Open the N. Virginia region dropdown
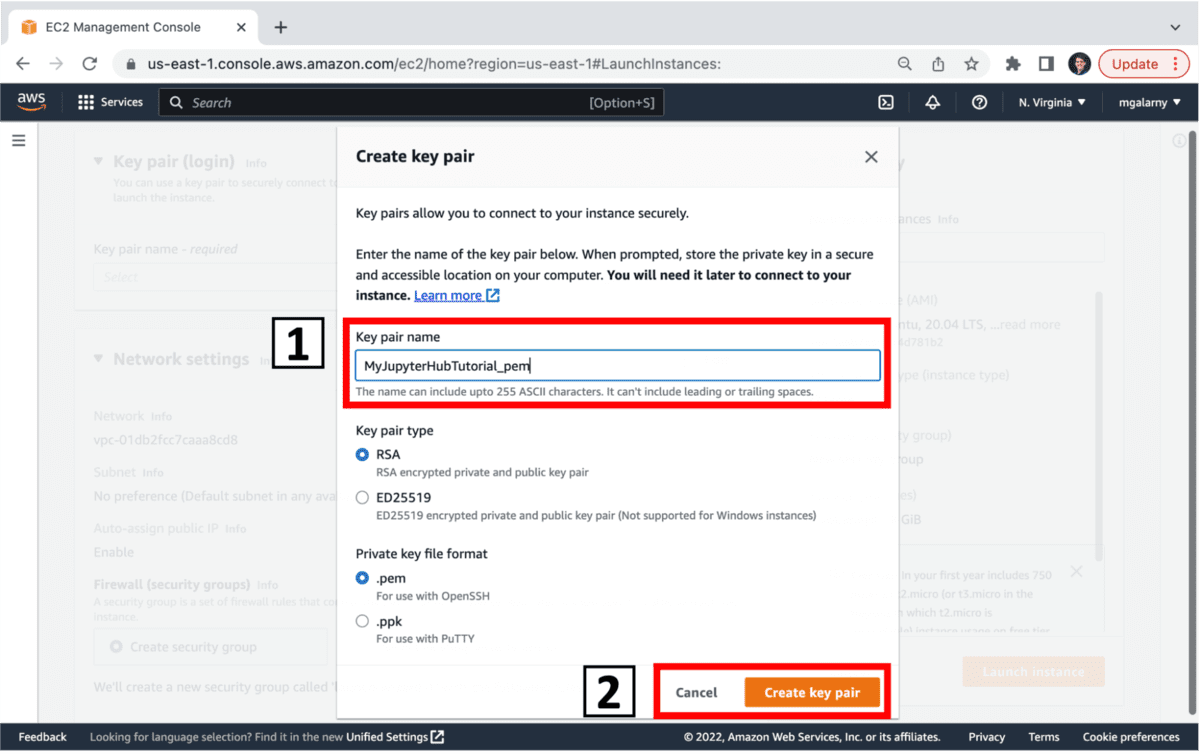The image size is (1200, 754). pos(1052,102)
